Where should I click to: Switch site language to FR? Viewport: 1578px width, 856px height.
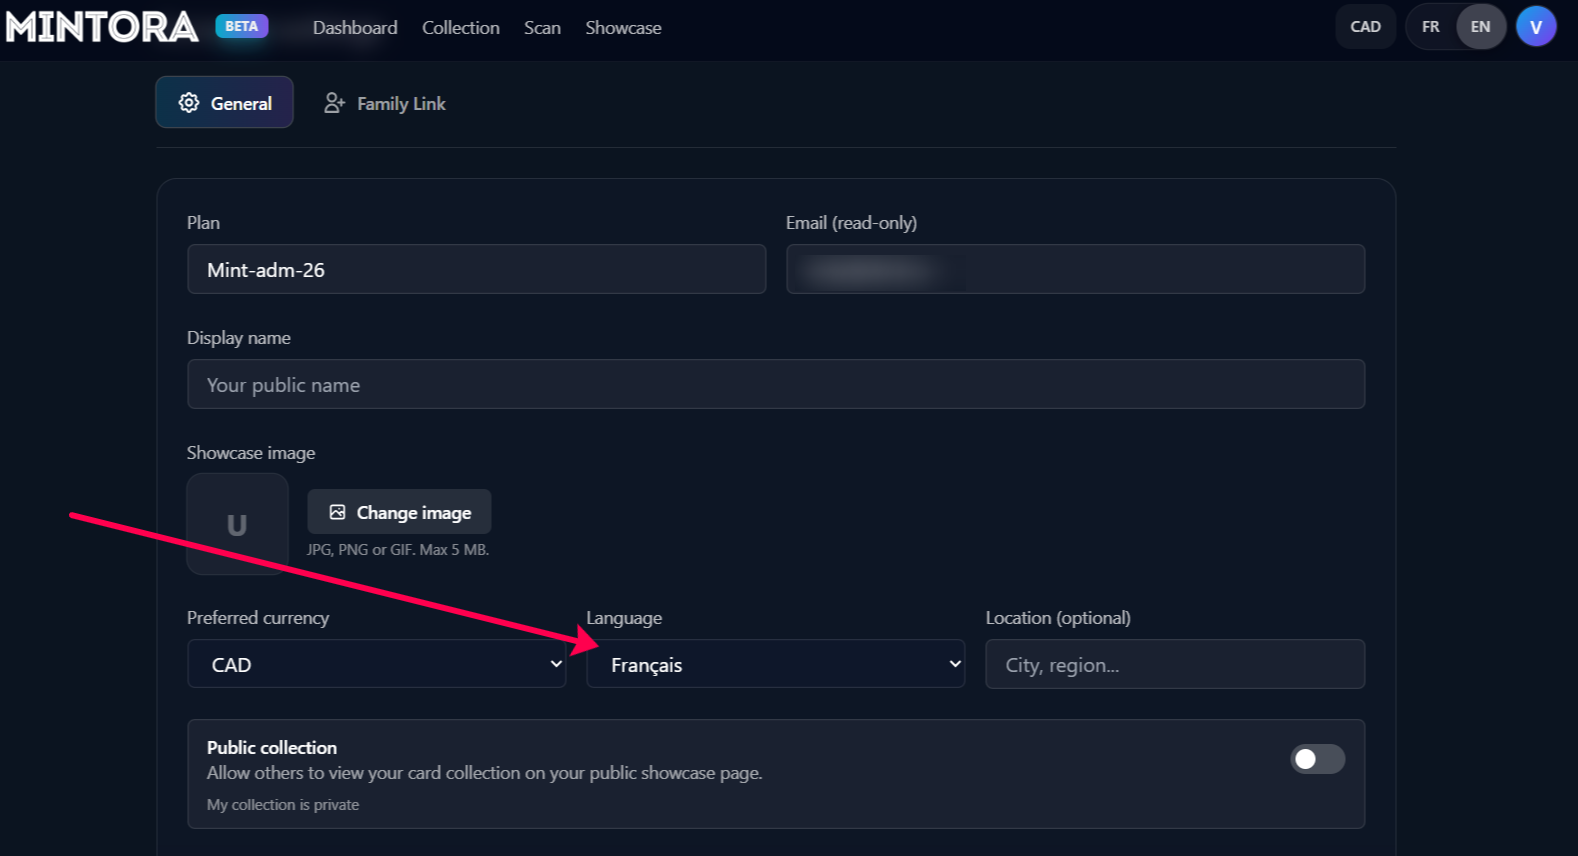click(1430, 27)
